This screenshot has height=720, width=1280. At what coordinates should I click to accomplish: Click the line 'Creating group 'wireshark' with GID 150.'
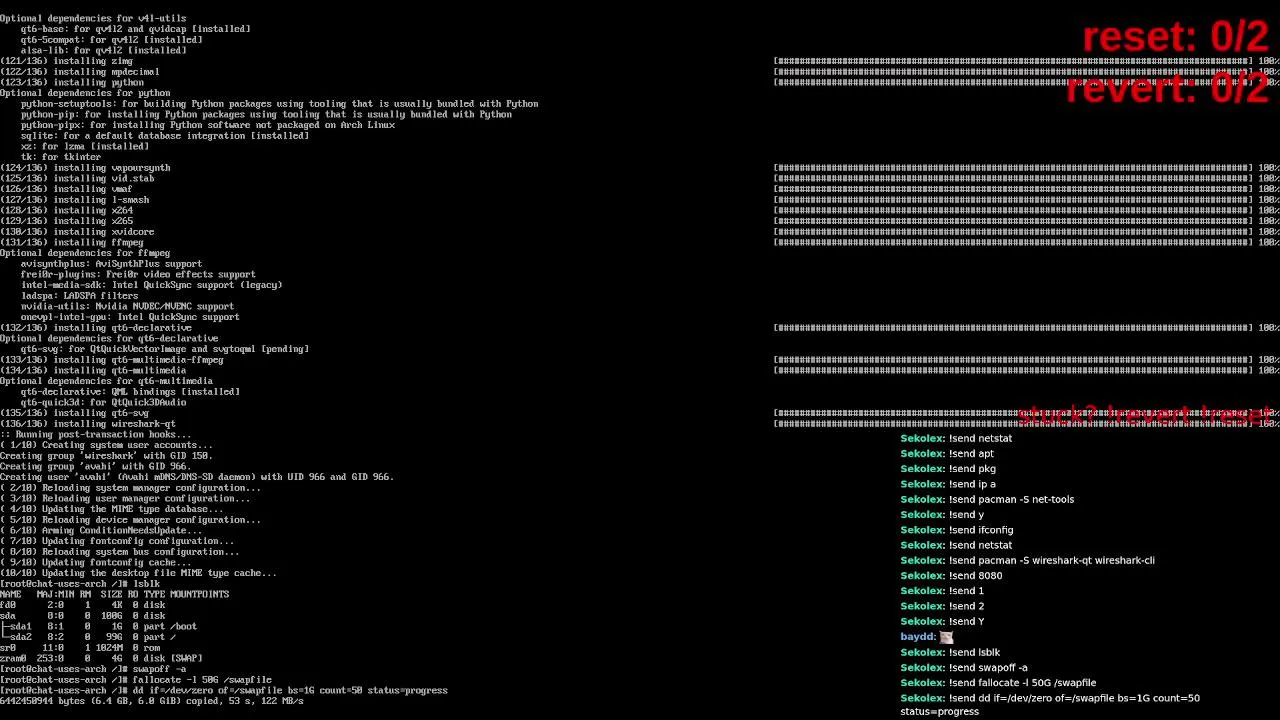click(x=106, y=456)
